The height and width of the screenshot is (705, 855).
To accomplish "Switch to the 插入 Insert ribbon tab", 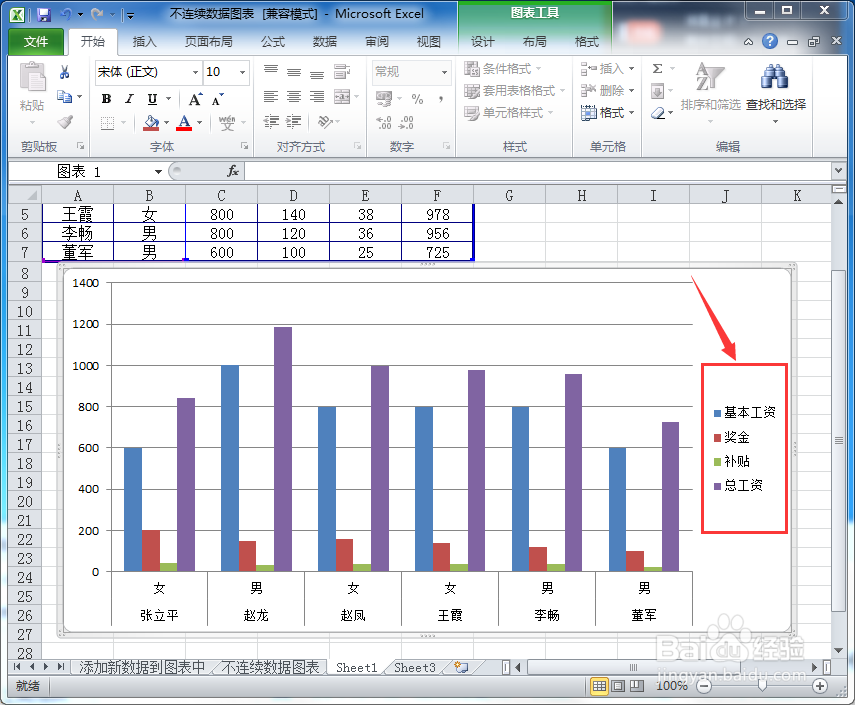I will (x=144, y=41).
